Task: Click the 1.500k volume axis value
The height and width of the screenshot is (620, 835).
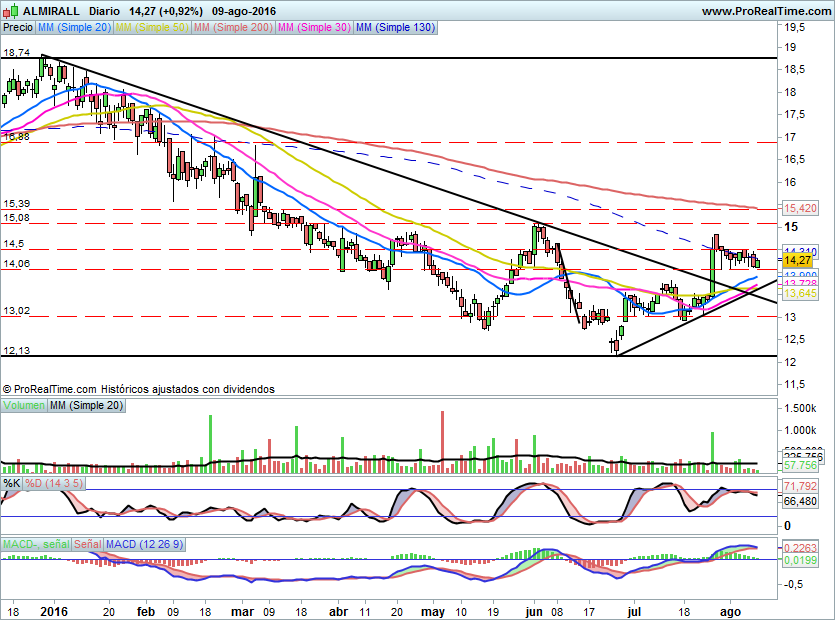Action: (800, 409)
